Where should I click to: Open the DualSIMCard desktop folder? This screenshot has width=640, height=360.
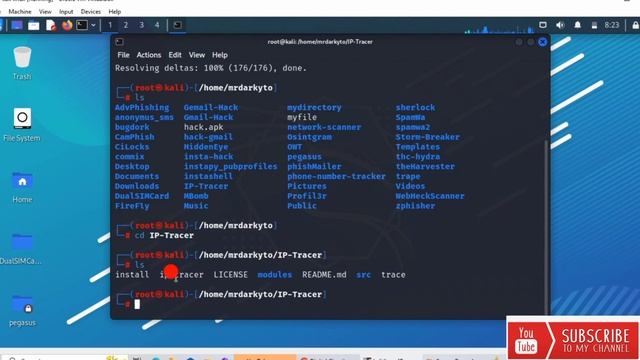tap(21, 249)
